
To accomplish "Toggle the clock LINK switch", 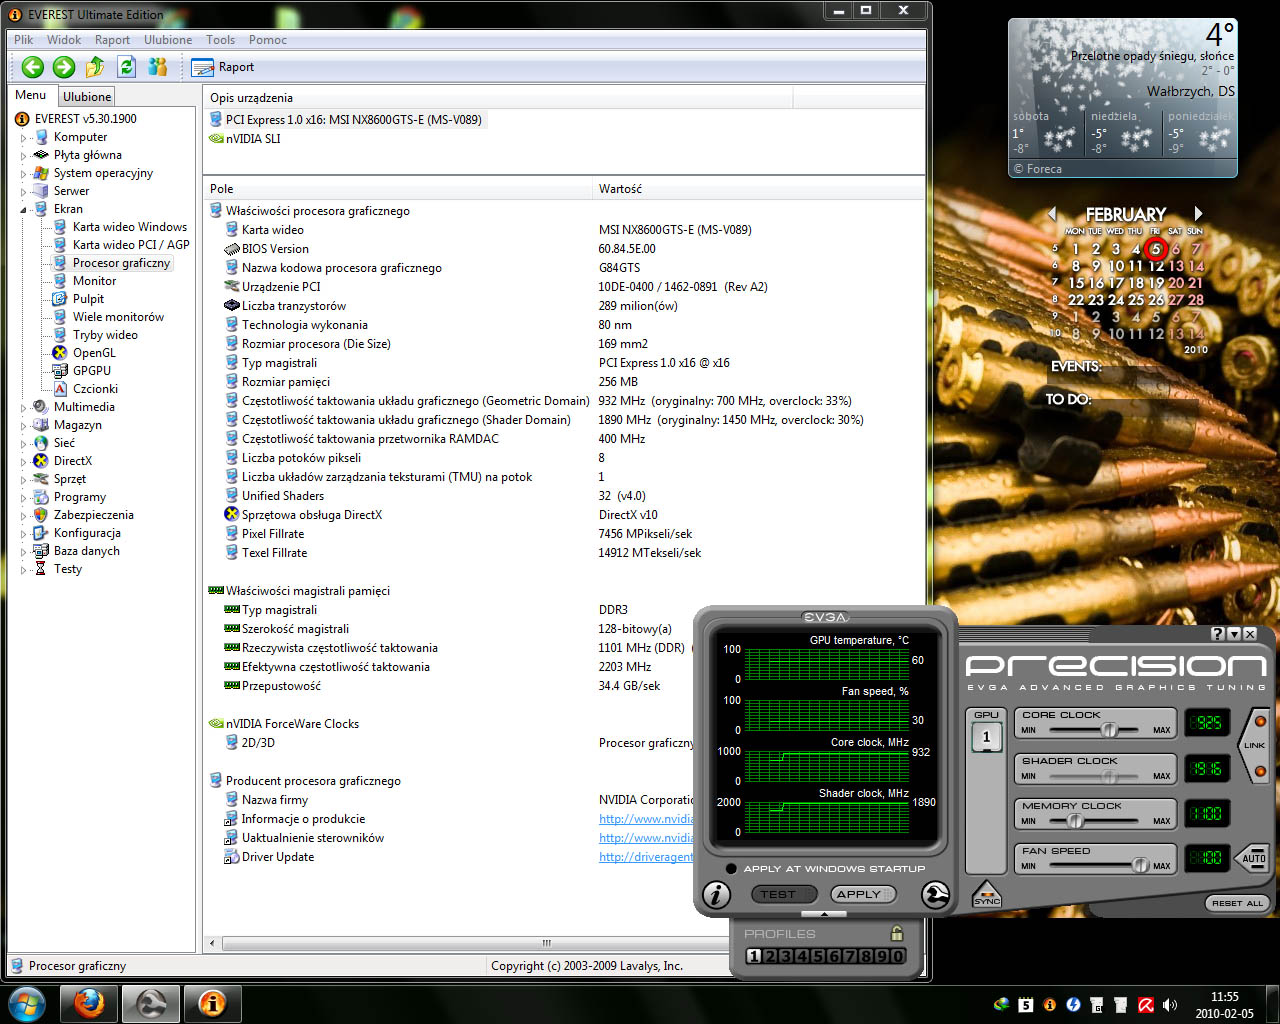I will 1254,745.
